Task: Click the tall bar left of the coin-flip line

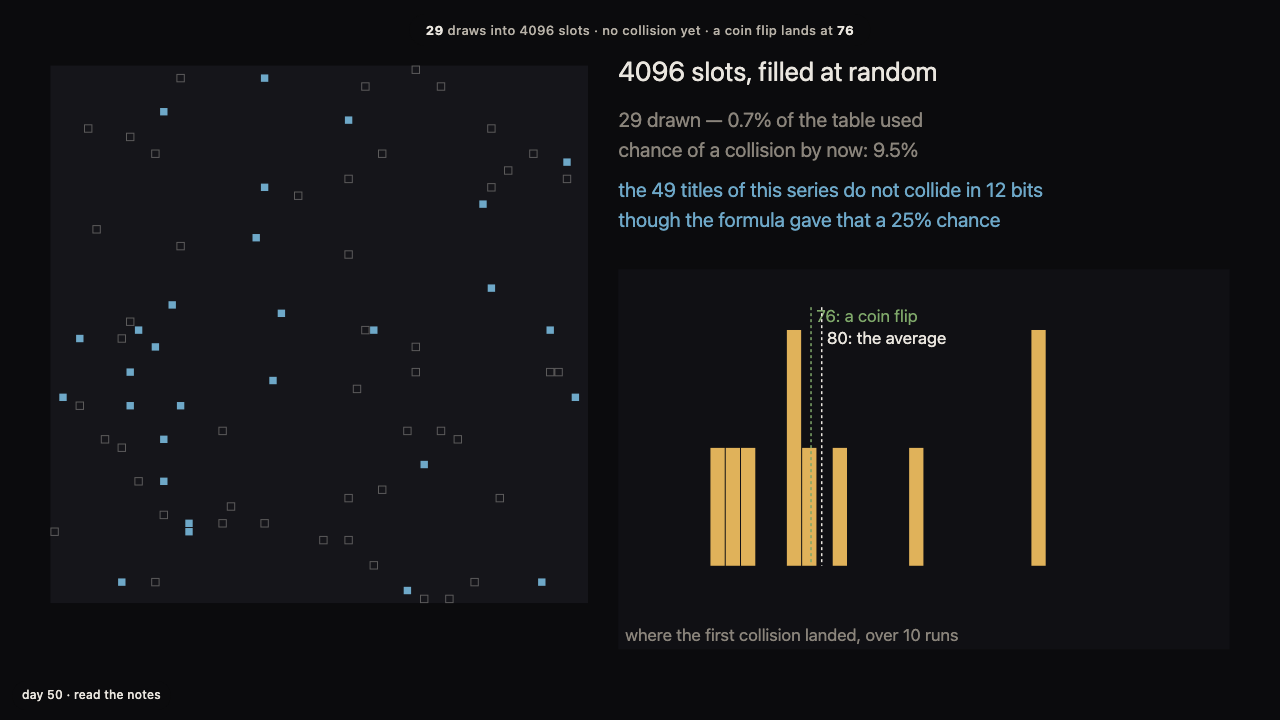Action: pos(794,448)
